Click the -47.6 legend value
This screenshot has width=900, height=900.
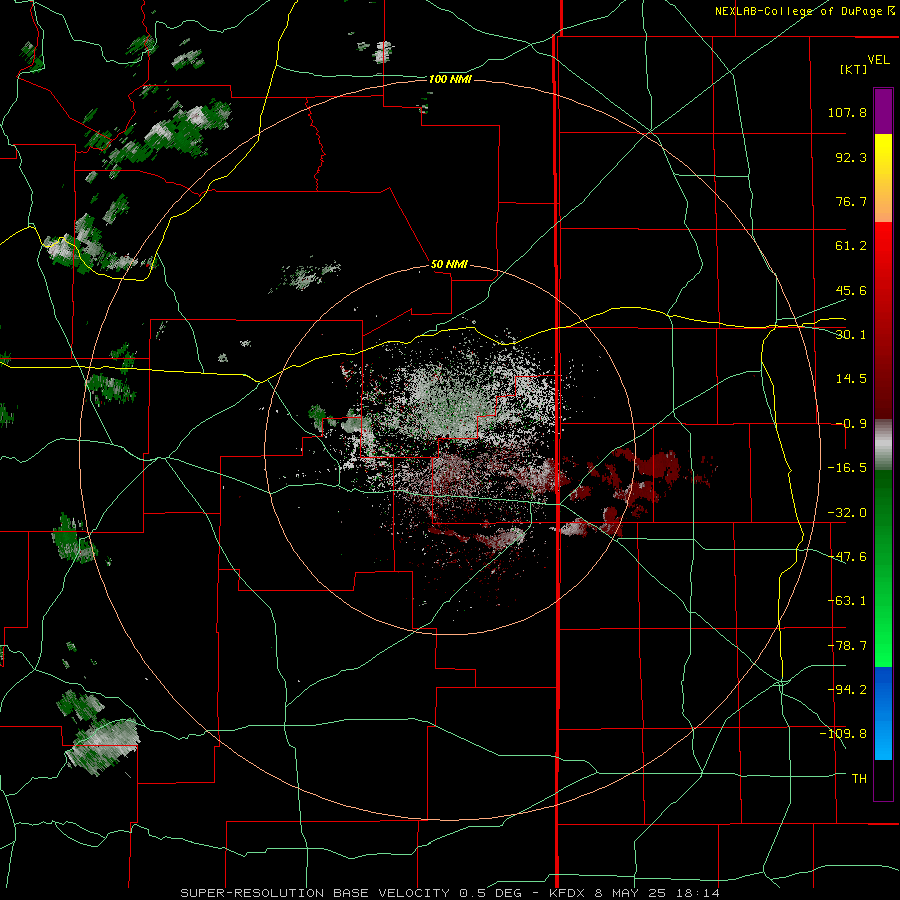(x=847, y=557)
